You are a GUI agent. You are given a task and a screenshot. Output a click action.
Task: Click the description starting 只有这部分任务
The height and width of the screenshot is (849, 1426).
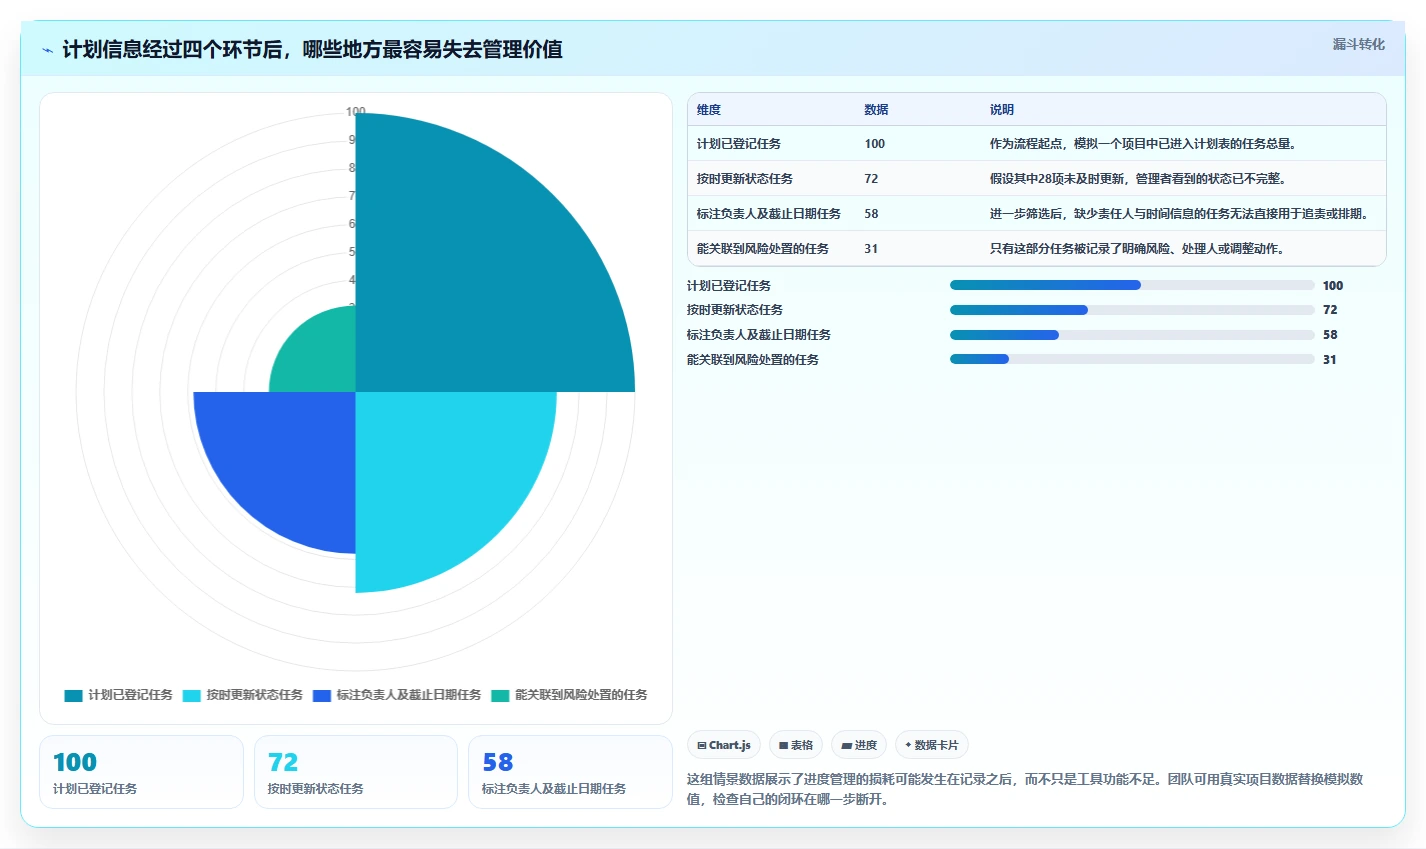[x=1140, y=249]
